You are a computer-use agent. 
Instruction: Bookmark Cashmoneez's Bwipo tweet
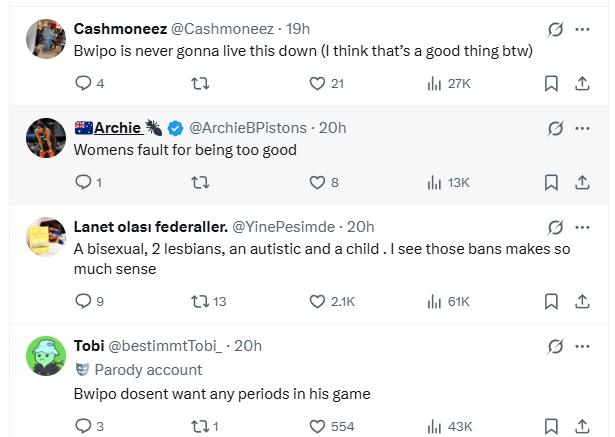pos(551,84)
